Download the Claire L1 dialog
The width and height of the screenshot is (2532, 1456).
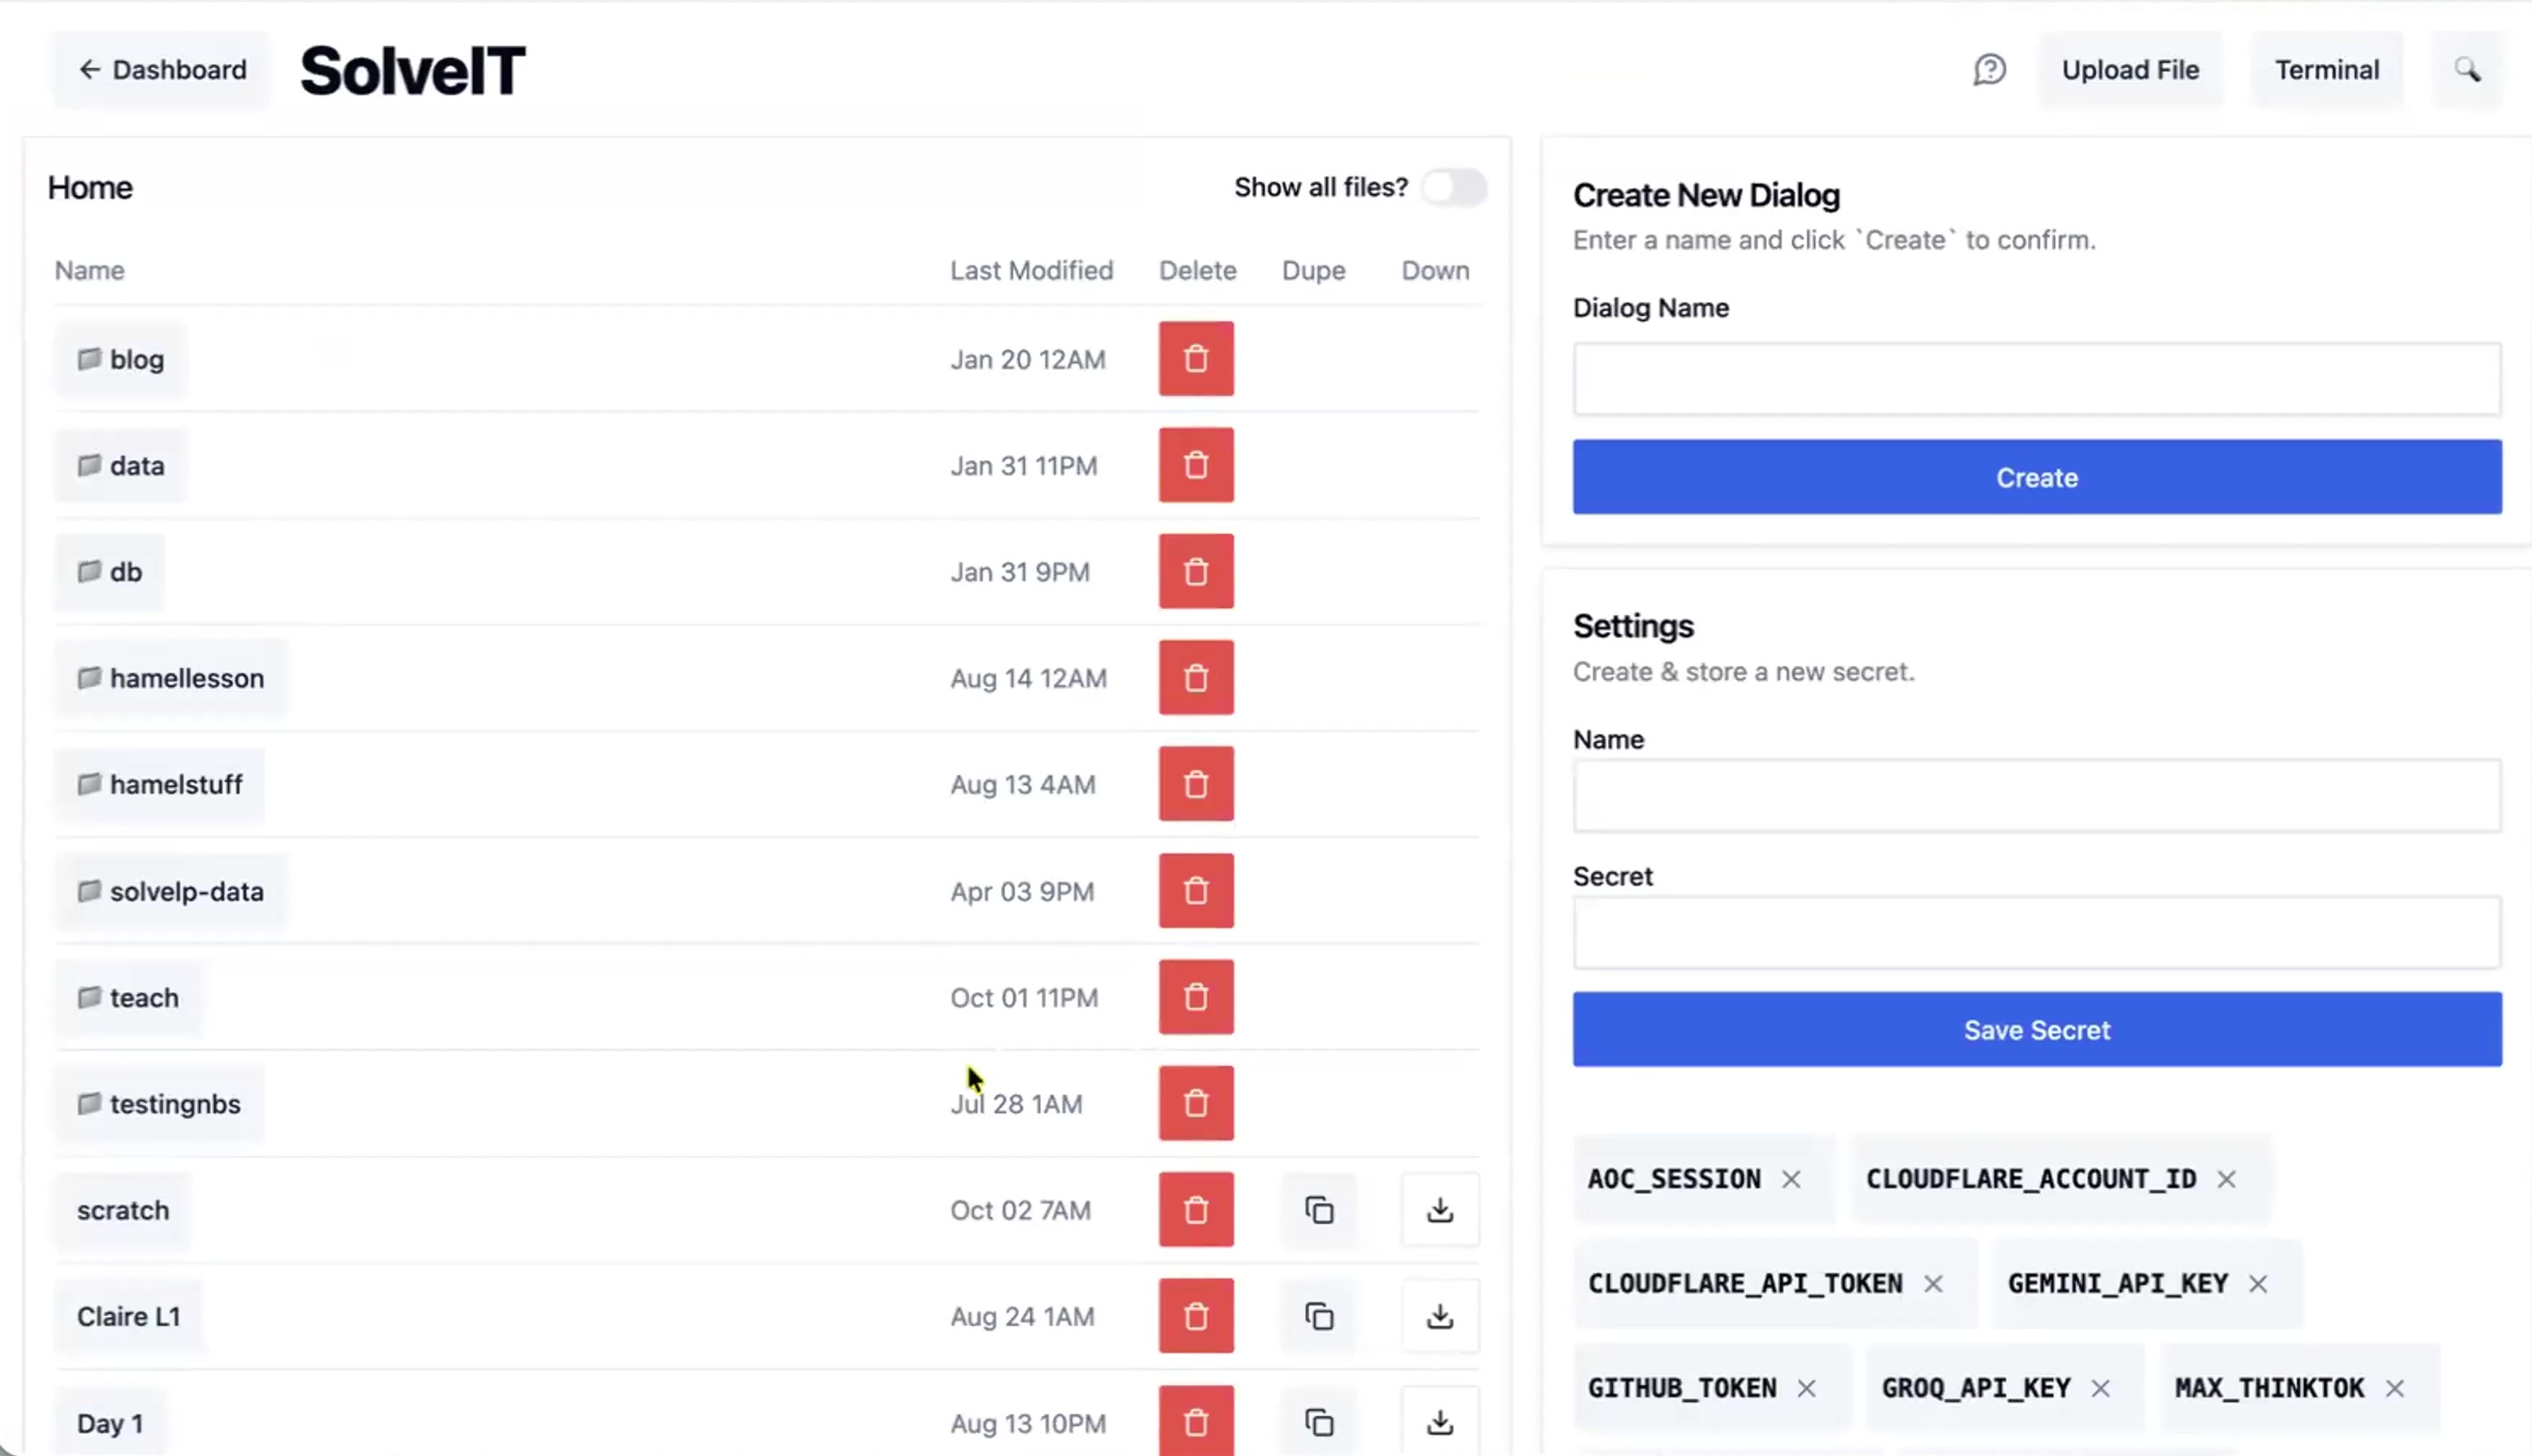(x=1439, y=1316)
